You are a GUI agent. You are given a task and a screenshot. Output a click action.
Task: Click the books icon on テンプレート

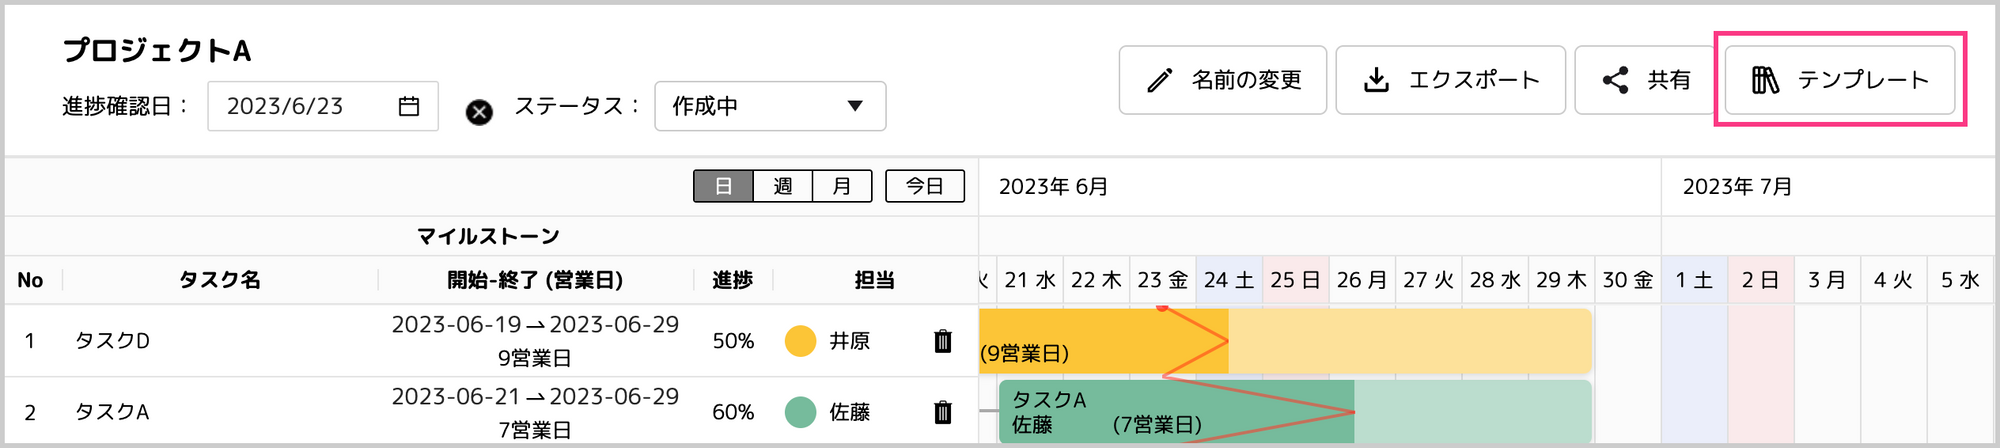[1765, 80]
